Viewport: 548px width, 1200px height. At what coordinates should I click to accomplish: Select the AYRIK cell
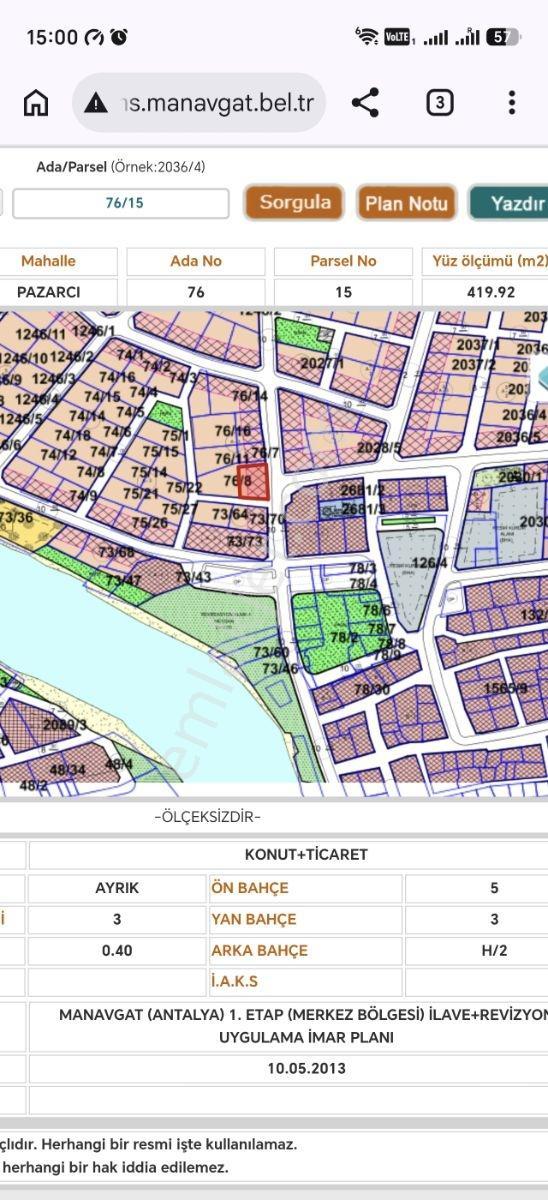click(x=117, y=888)
